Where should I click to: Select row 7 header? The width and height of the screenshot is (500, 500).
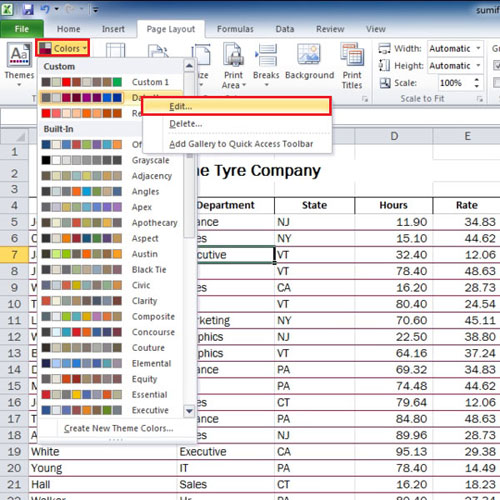point(14,255)
